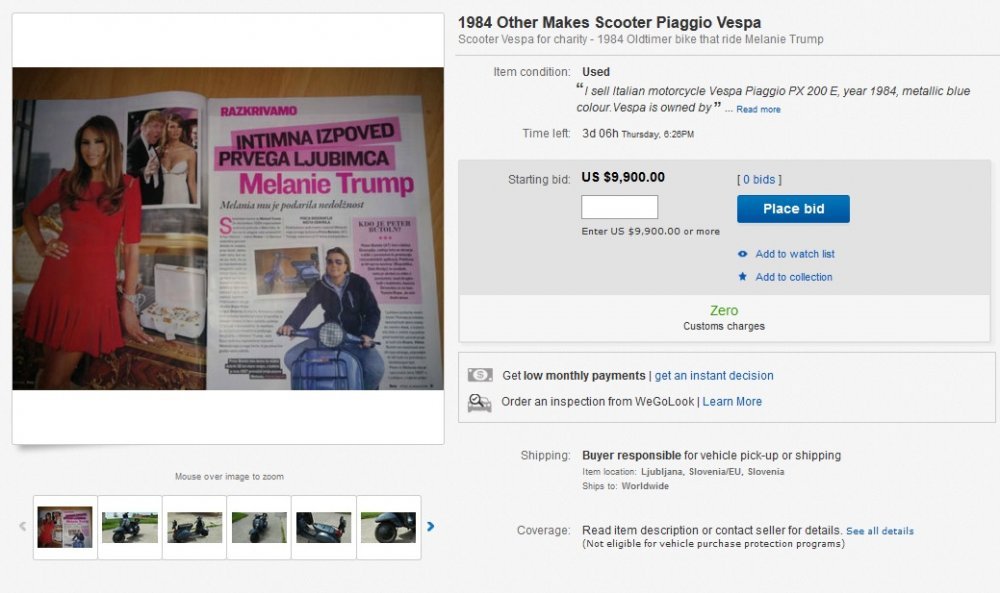The height and width of the screenshot is (593, 1000).
Task: Click the car inspection icon near WeGoLook
Action: [x=480, y=402]
